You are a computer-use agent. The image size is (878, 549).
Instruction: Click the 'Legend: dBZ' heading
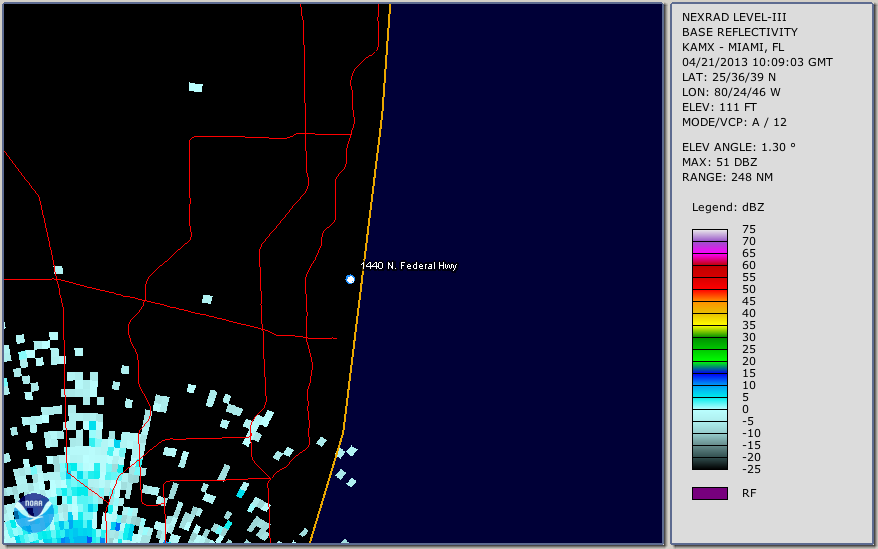[x=727, y=207]
